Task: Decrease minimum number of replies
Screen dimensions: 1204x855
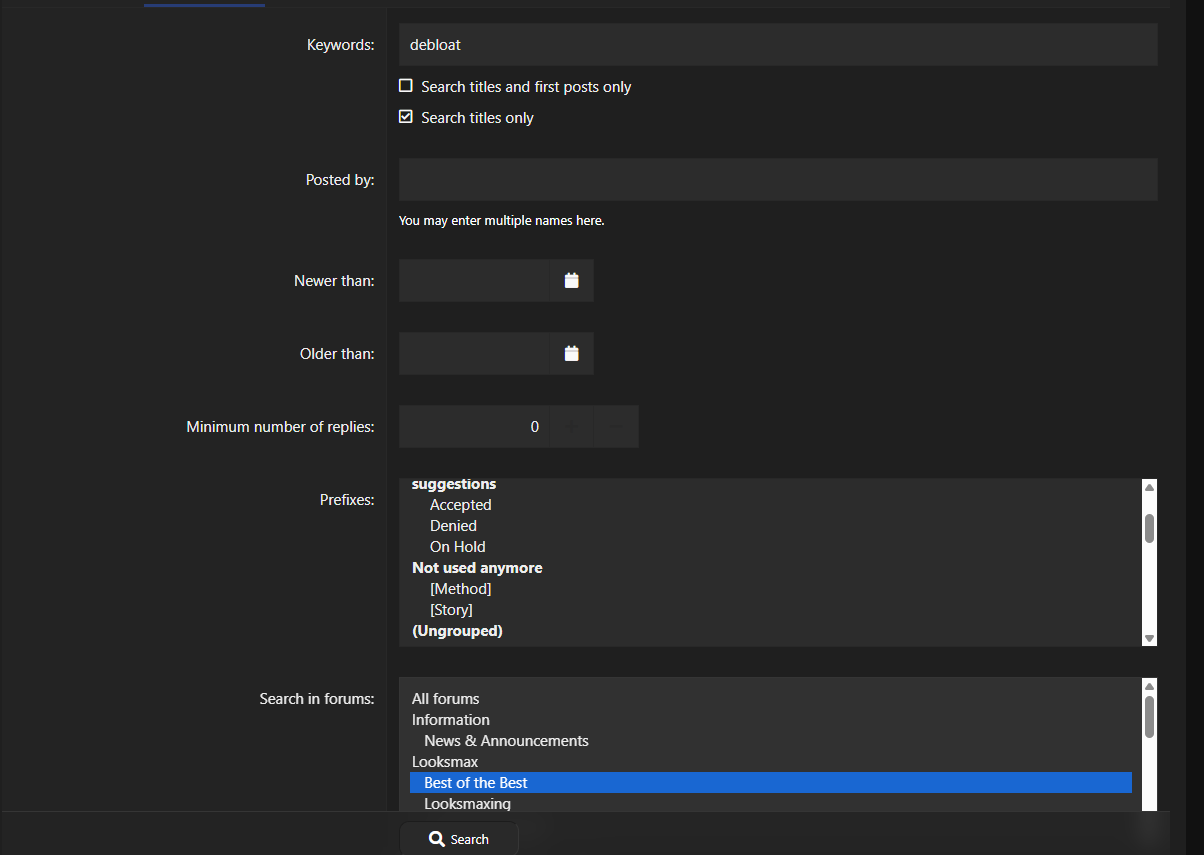Action: (616, 427)
